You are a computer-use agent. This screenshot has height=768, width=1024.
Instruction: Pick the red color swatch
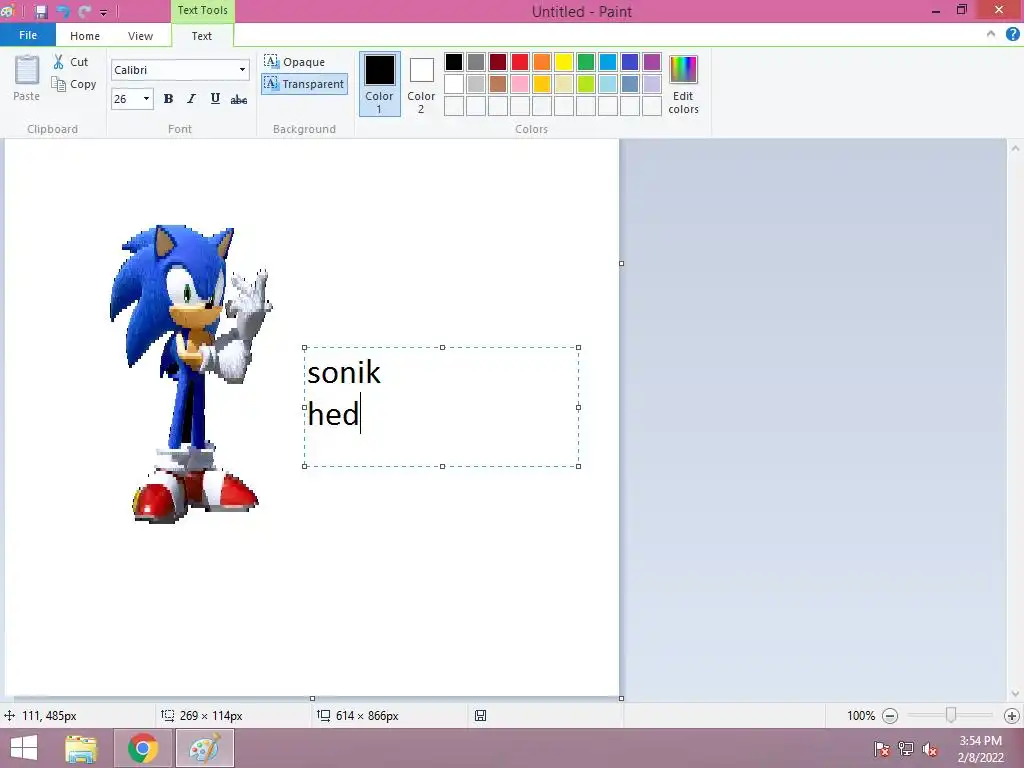point(520,62)
